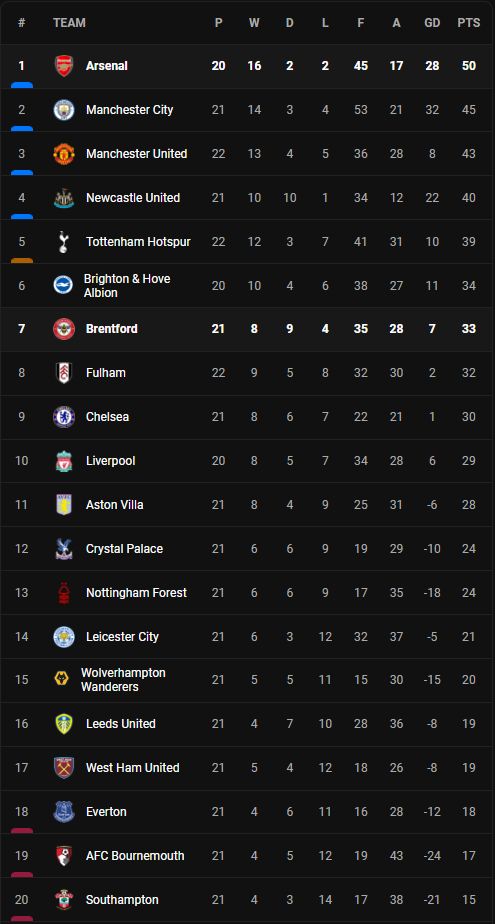Click the Manchester City club crest
This screenshot has width=495, height=924.
click(x=64, y=110)
